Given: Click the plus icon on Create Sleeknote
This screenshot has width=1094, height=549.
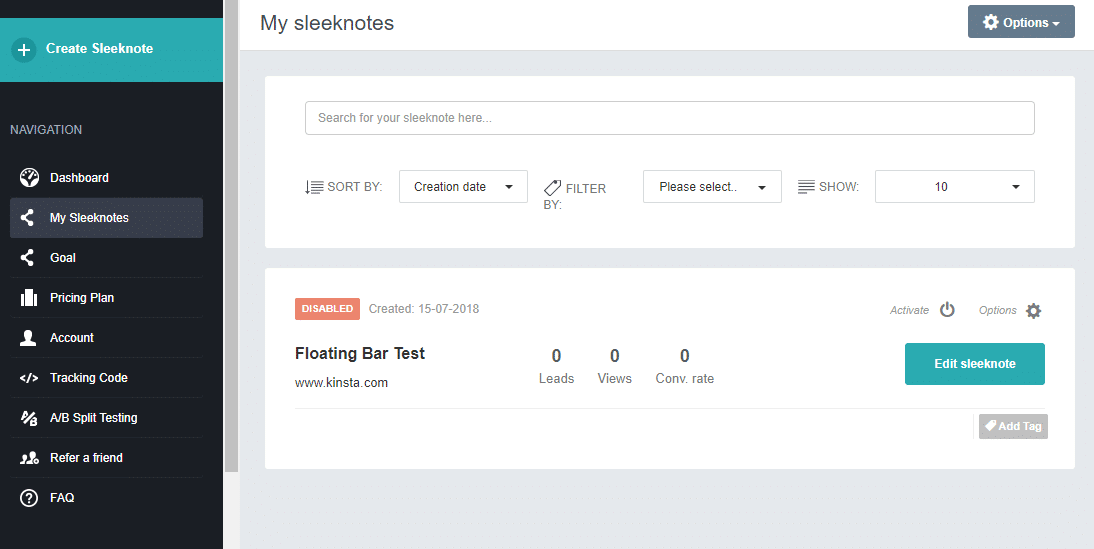Looking at the screenshot, I should [x=25, y=49].
